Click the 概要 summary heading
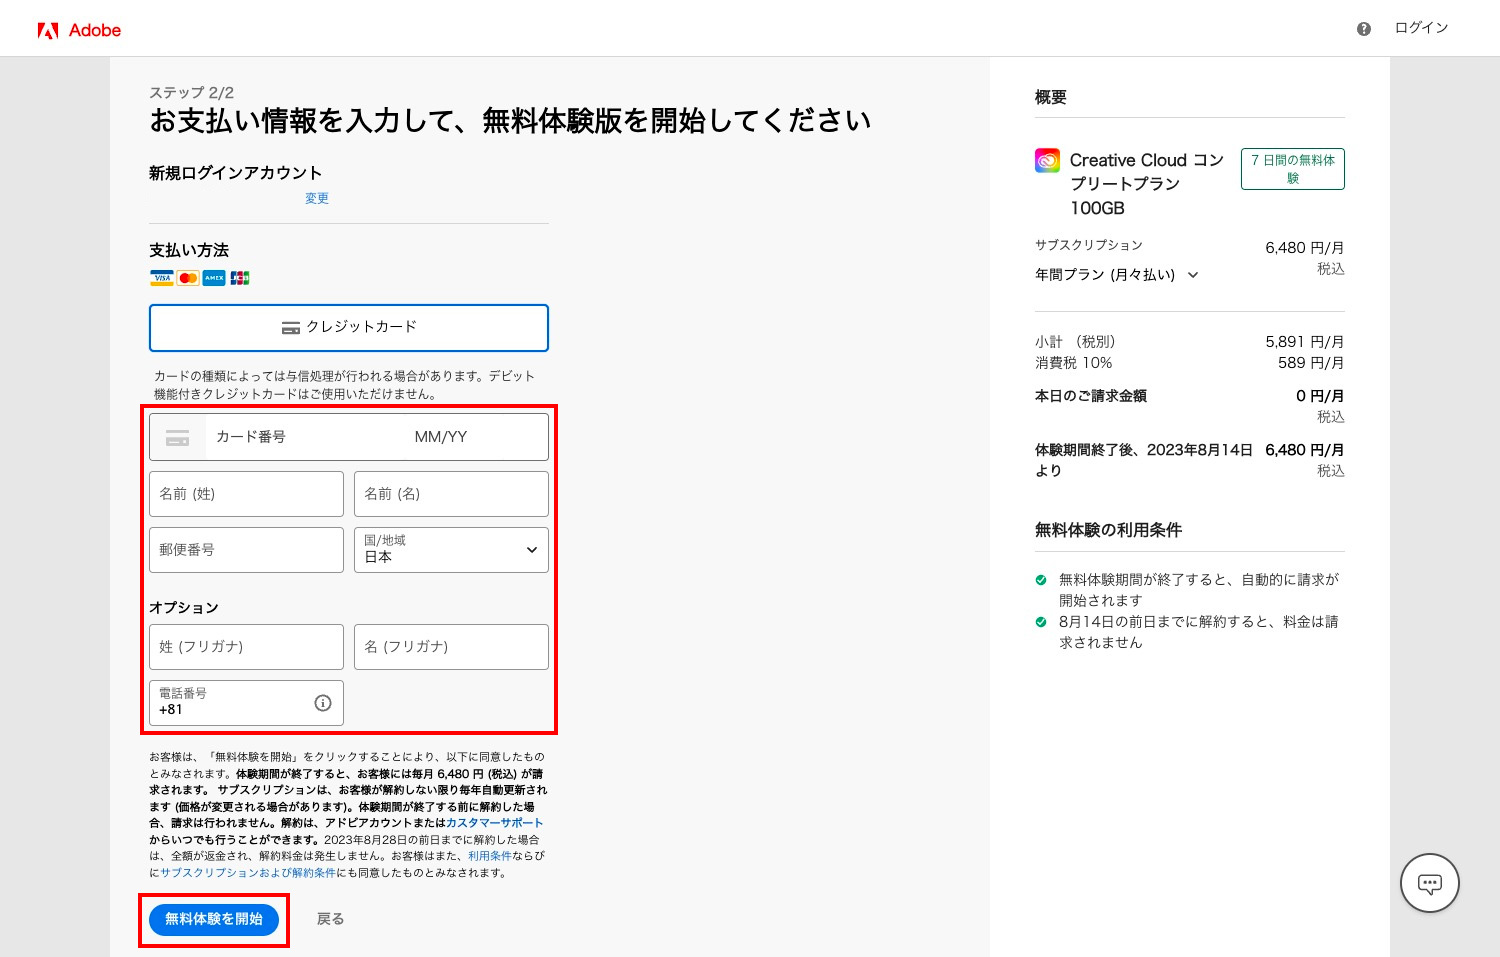 (x=1051, y=97)
